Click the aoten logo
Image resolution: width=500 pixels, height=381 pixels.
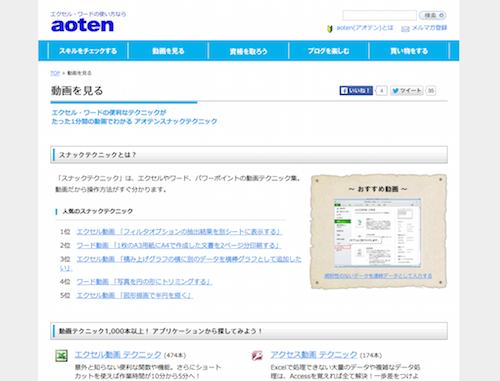(82, 26)
